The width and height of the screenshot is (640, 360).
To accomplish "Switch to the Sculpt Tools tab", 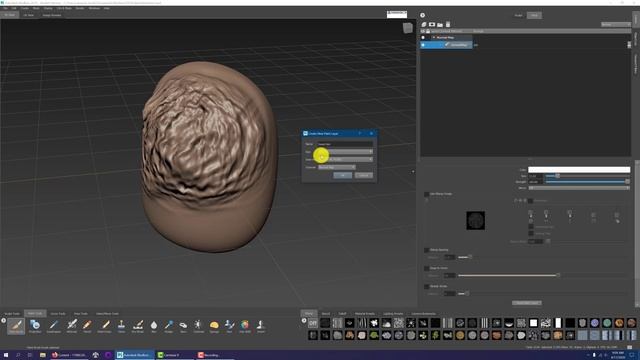I will click(x=12, y=313).
